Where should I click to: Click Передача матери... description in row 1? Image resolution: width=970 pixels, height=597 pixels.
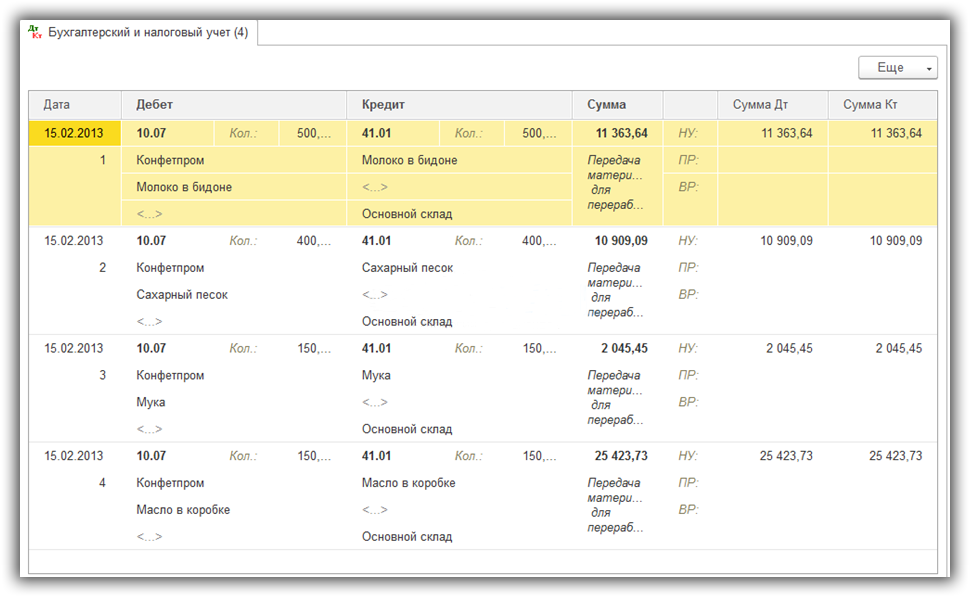point(615,183)
